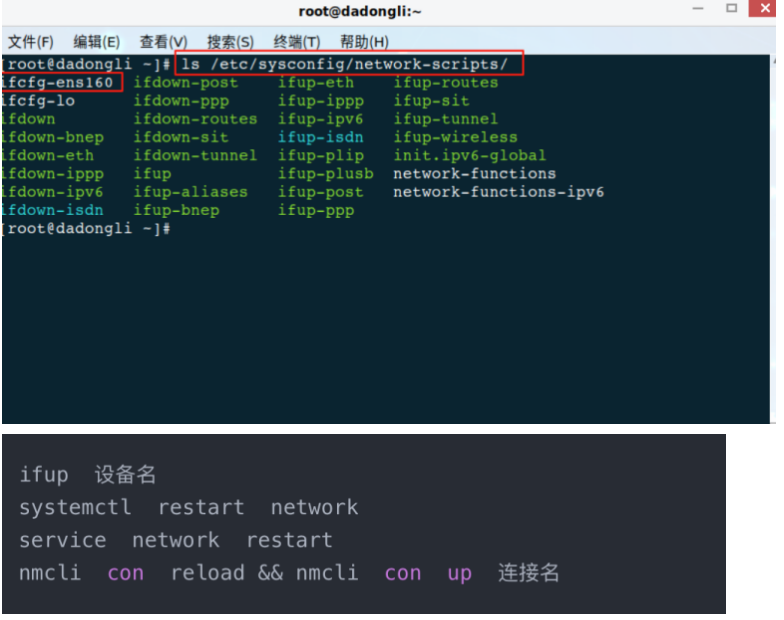Close the root@dadongli terminal window
Screen dimensions: 784x620
(764, 8)
